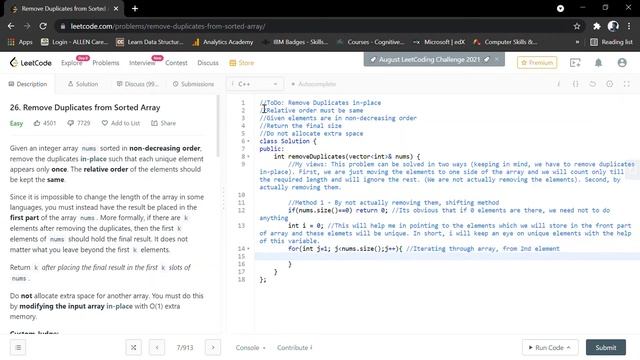The image size is (640, 360).
Task: Click the browser address bar URL
Action: tap(168, 27)
